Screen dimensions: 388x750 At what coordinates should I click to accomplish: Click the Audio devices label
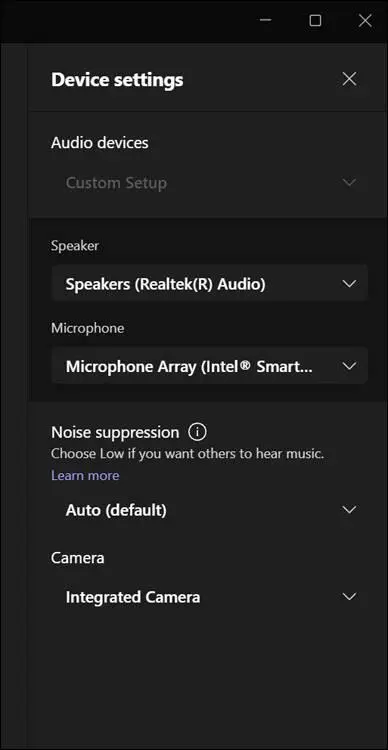100,143
